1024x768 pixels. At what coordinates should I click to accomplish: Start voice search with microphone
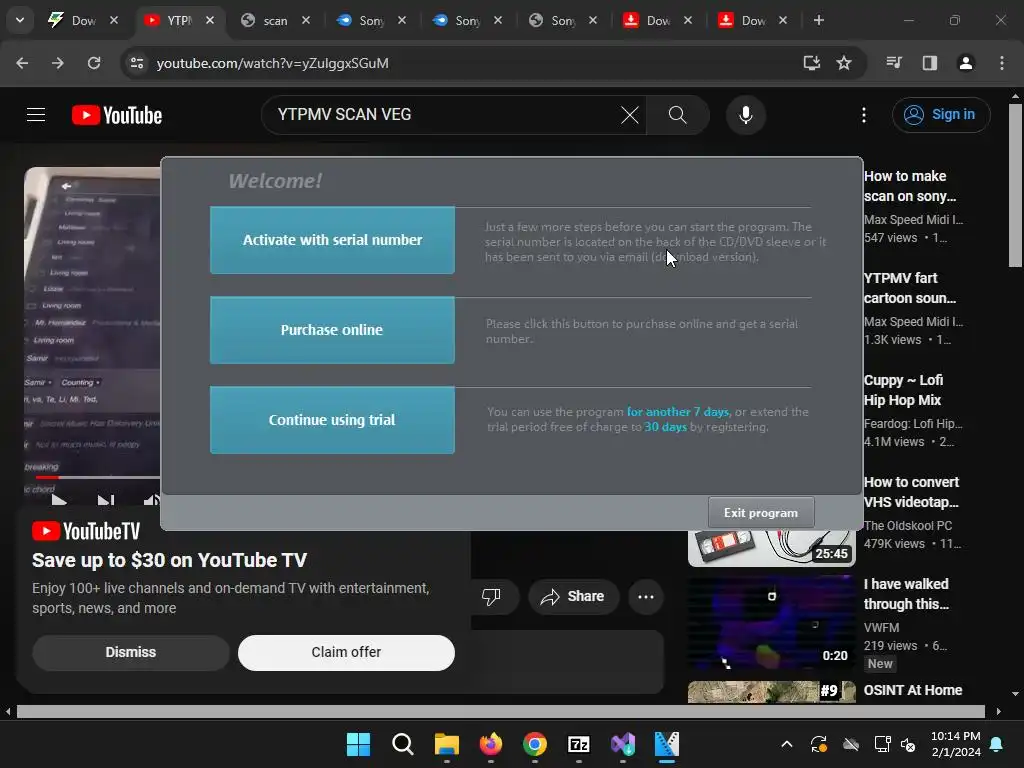pos(745,115)
